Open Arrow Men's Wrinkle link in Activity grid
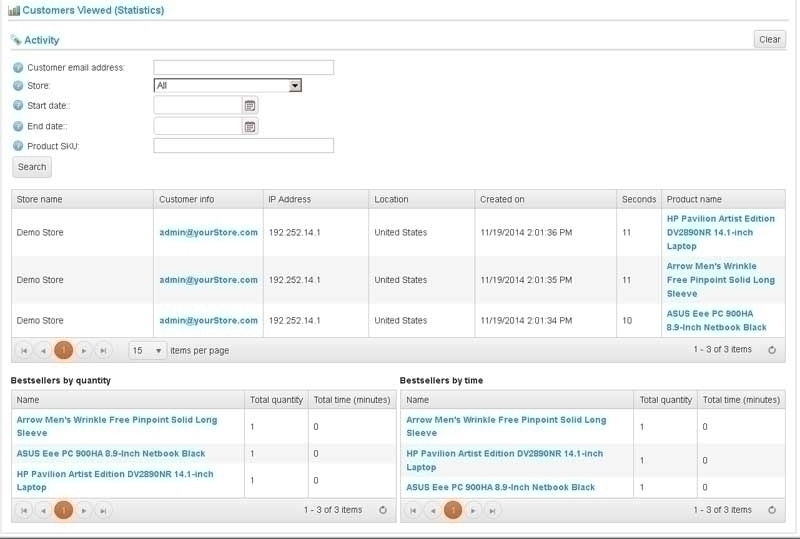This screenshot has height=539, width=800. (720, 280)
